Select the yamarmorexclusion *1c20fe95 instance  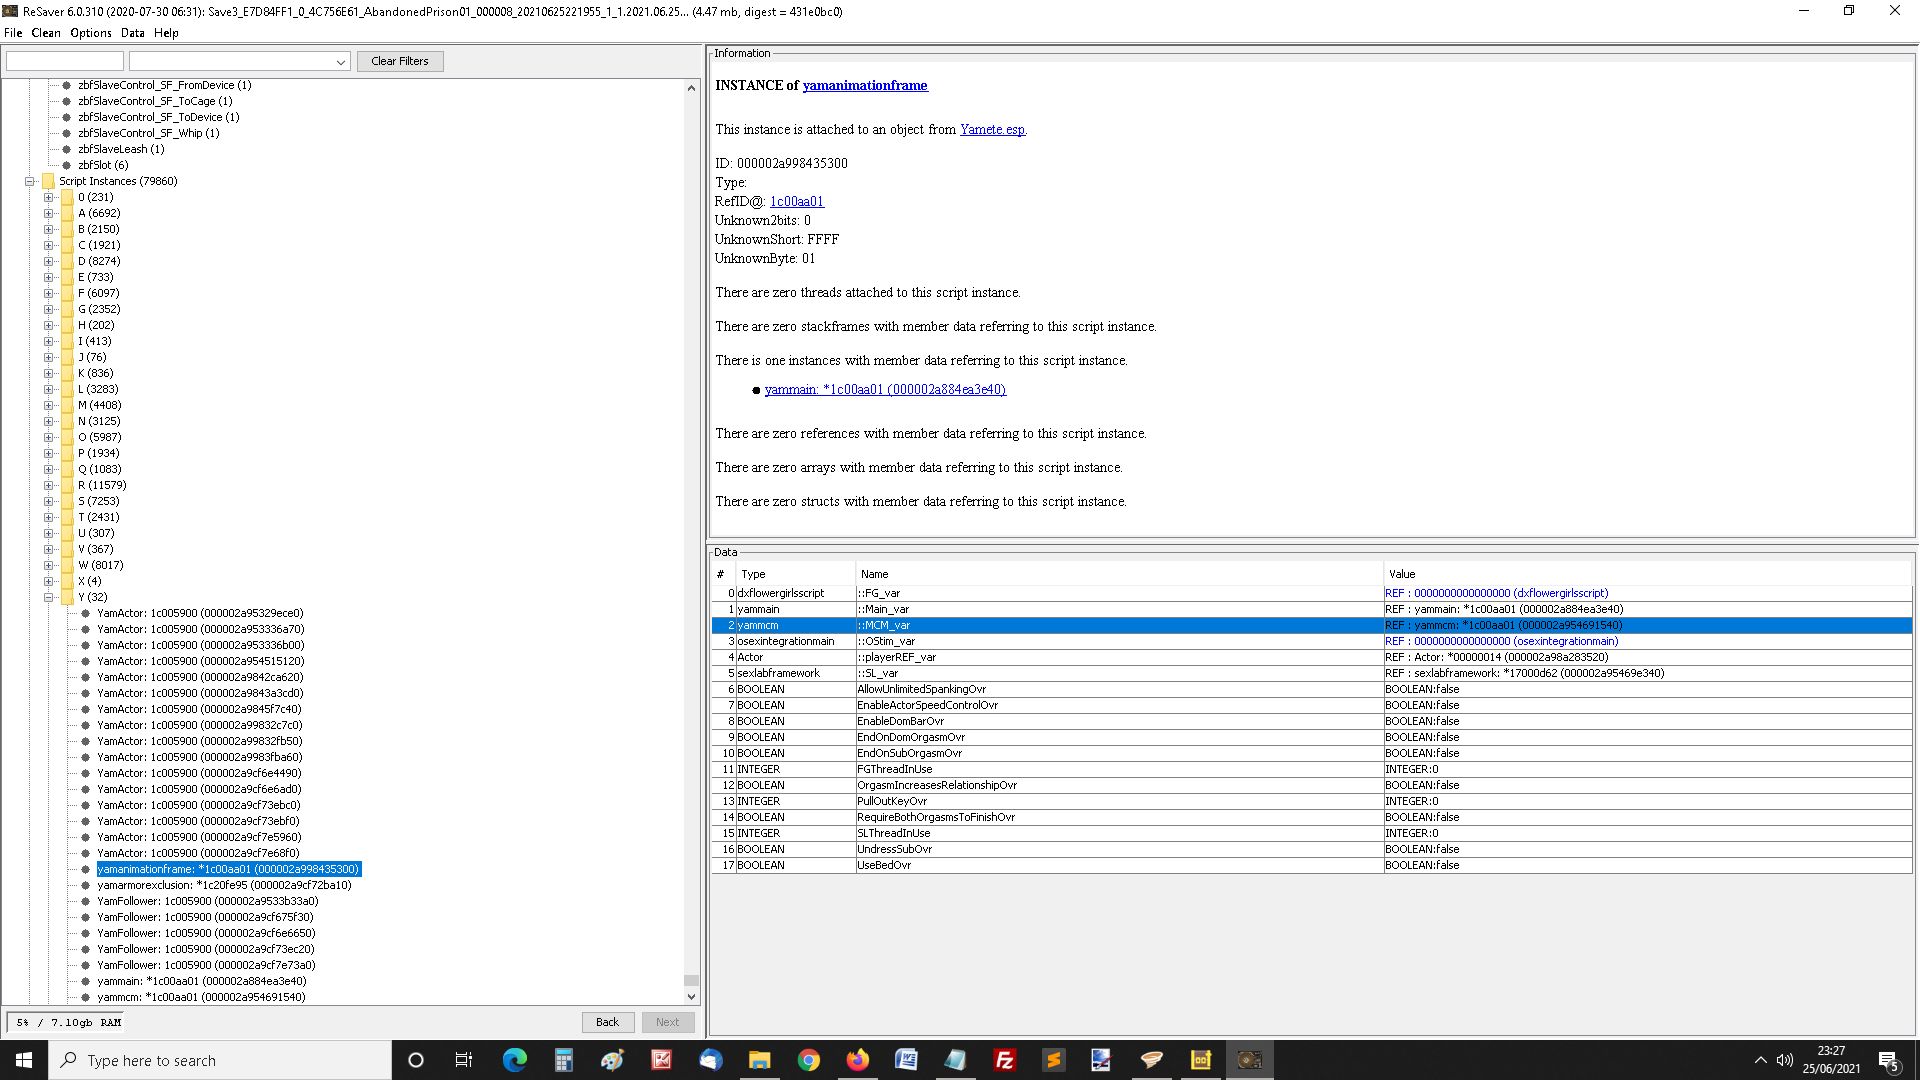pyautogui.click(x=224, y=885)
